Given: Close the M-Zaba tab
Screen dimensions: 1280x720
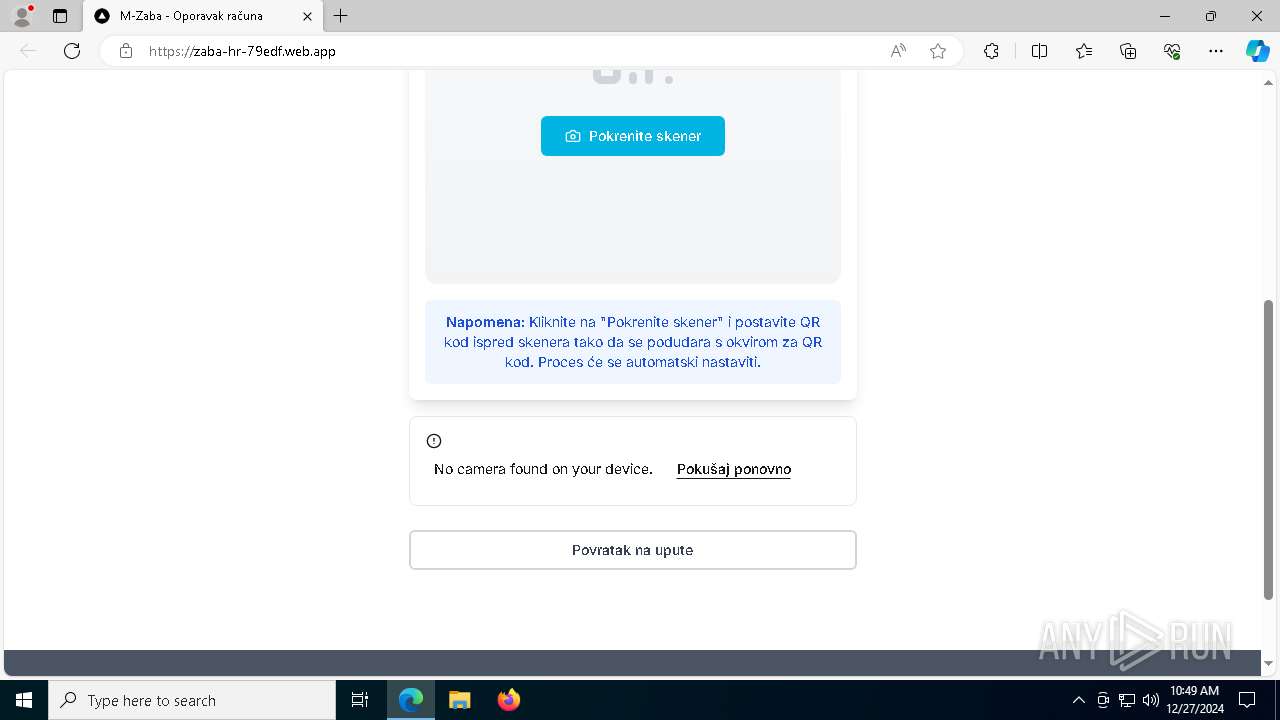Looking at the screenshot, I should (307, 16).
